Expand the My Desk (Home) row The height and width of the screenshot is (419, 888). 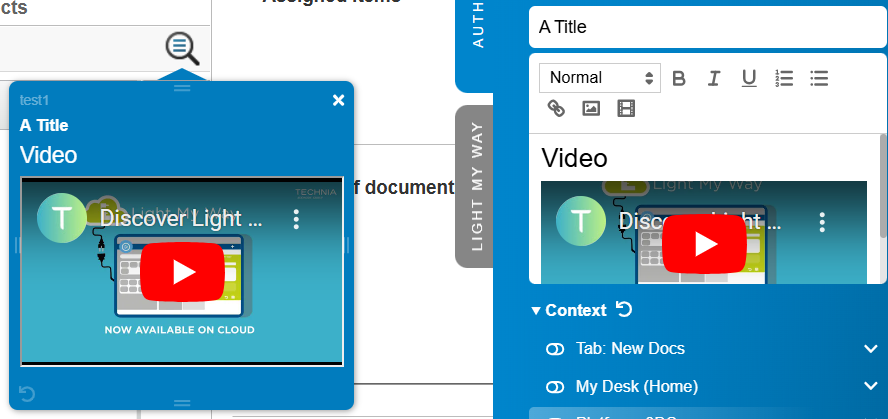click(871, 386)
